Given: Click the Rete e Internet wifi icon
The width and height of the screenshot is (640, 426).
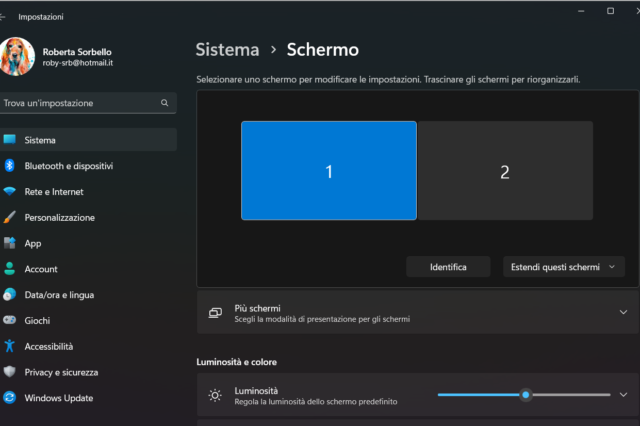Looking at the screenshot, I should coord(10,192).
